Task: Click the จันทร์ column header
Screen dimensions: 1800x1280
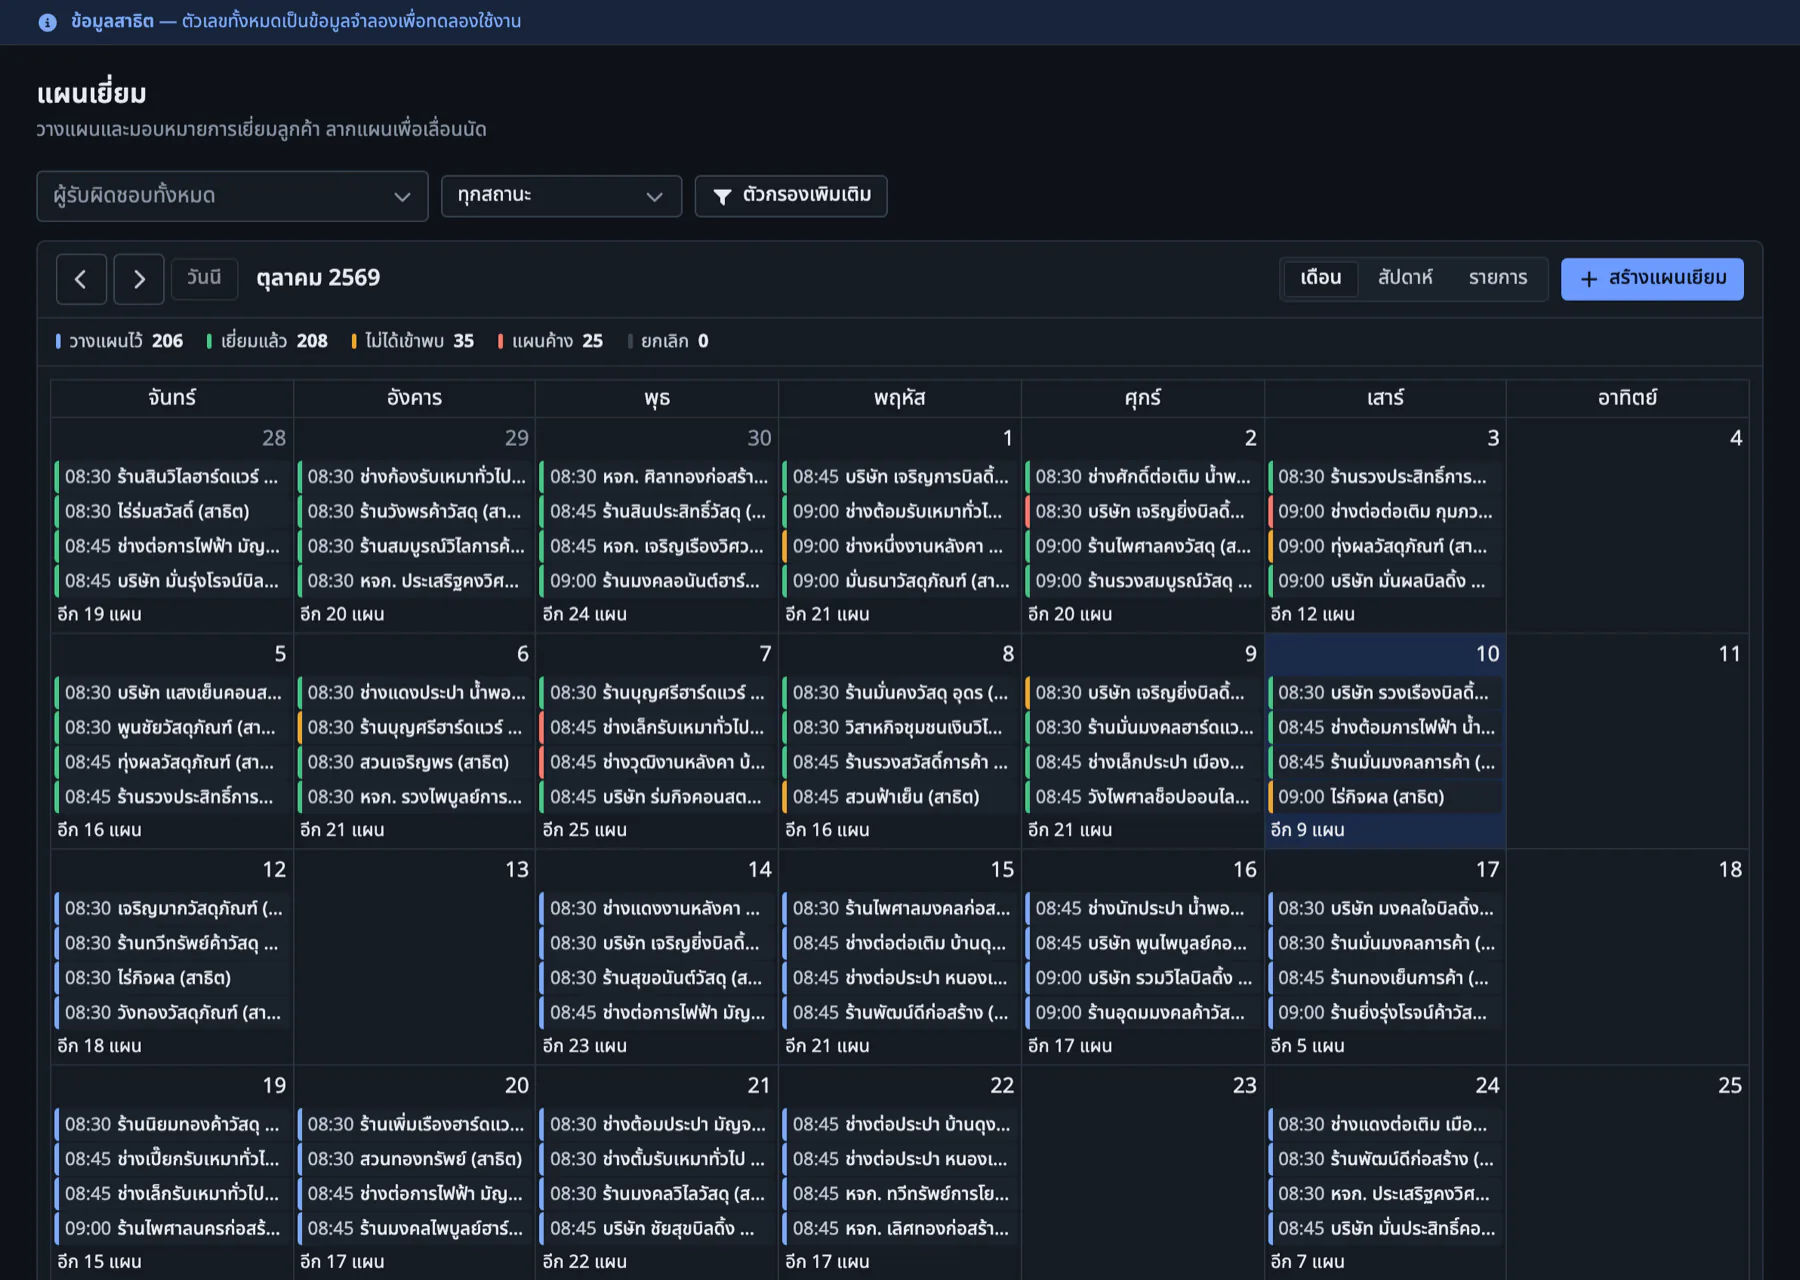Action: point(172,398)
